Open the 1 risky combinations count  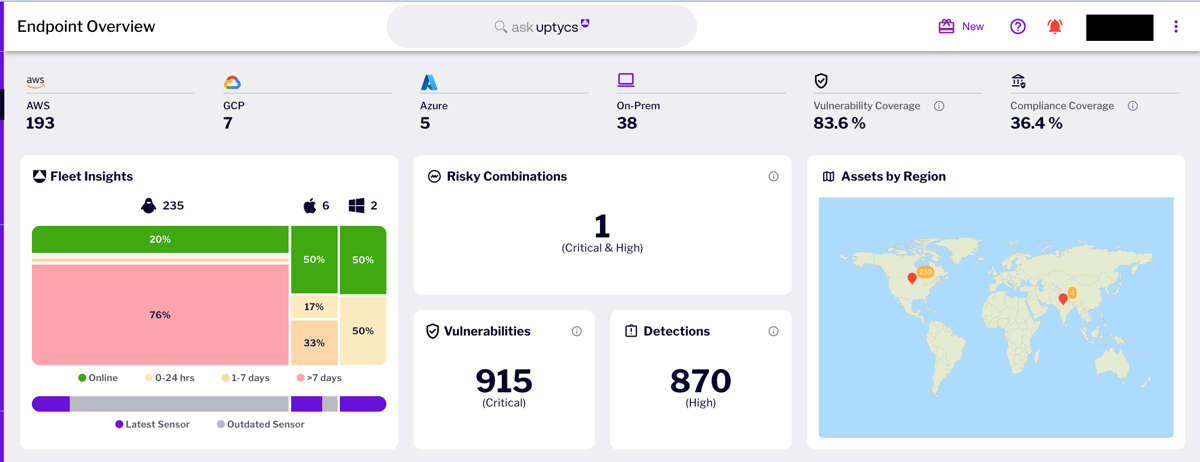[x=602, y=226]
